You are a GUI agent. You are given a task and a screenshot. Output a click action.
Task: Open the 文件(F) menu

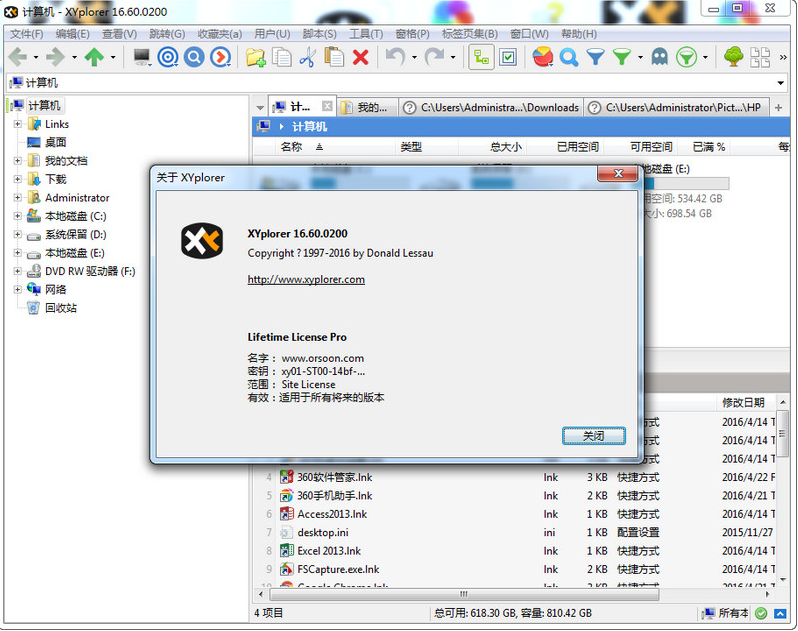pos(26,34)
